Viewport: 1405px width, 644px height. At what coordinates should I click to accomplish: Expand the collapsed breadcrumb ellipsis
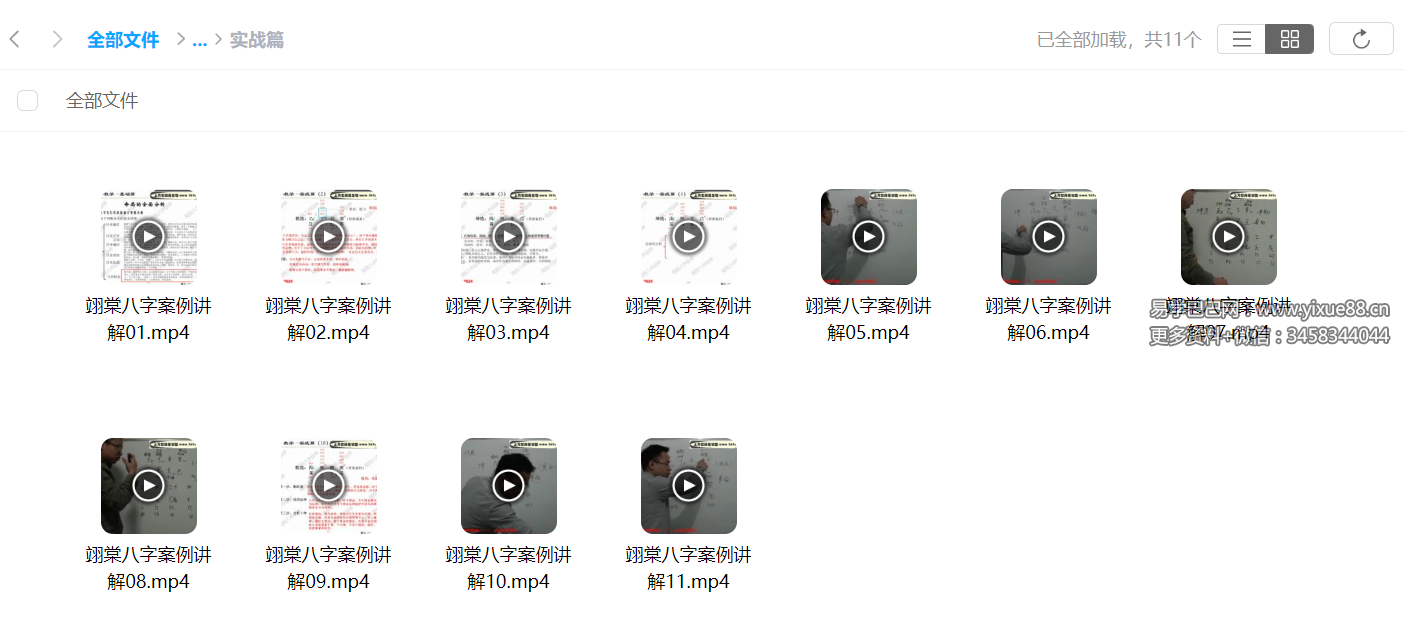[199, 40]
